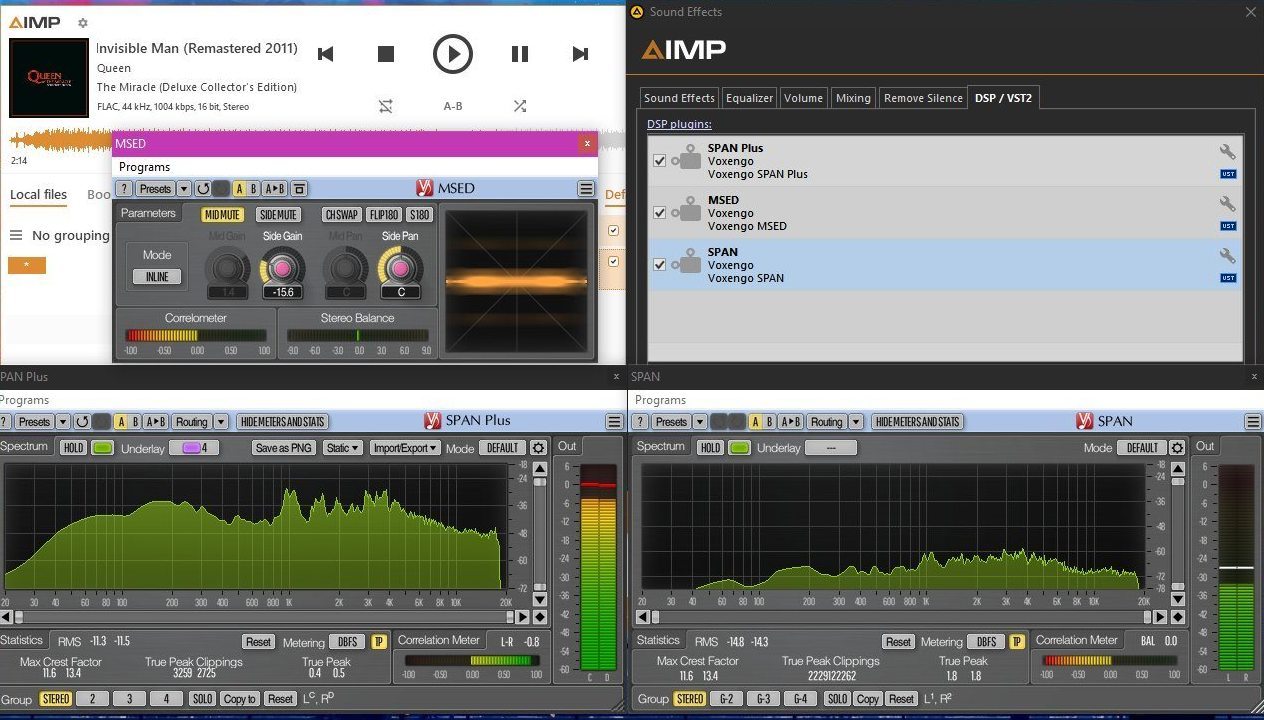Open SPAN plugin wrench settings
The width and height of the screenshot is (1264, 720).
tap(1227, 256)
